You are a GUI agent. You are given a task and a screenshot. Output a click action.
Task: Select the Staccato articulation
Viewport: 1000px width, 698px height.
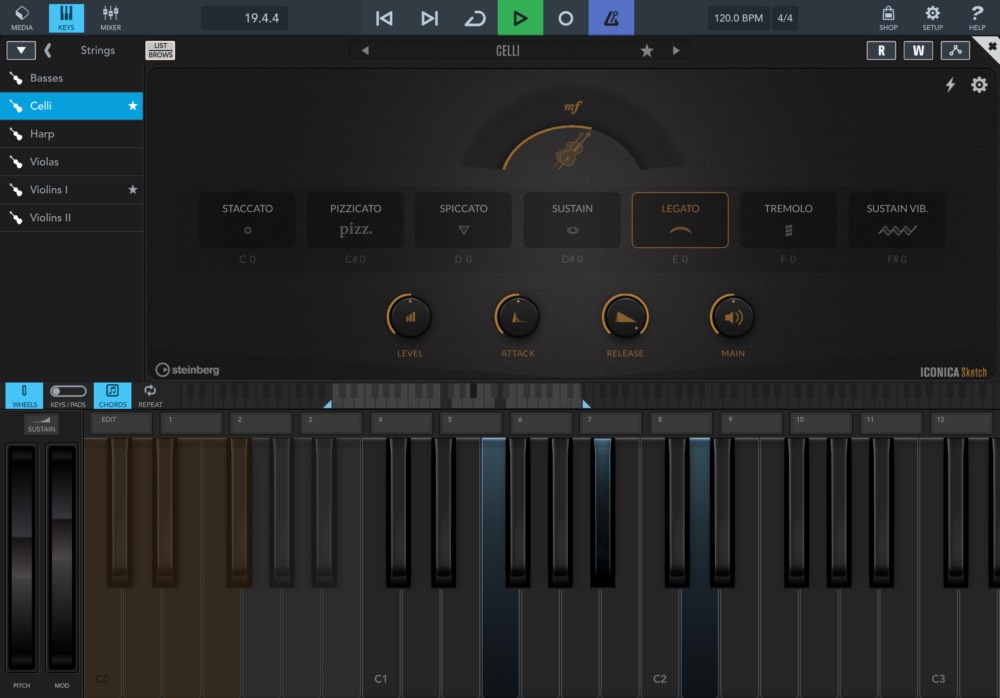pyautogui.click(x=247, y=220)
